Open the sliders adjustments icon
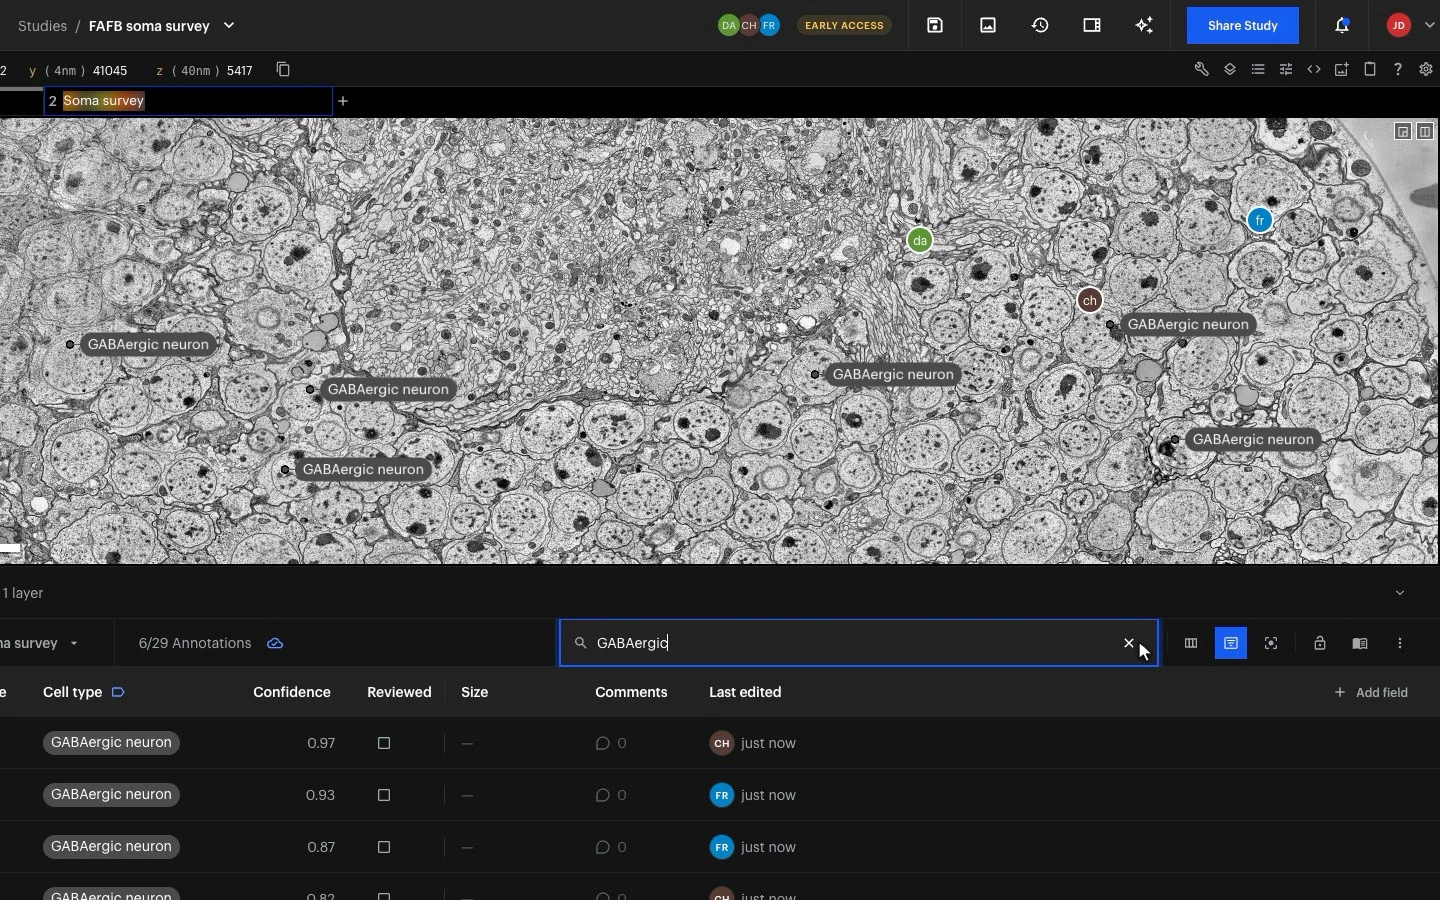Image resolution: width=1440 pixels, height=900 pixels. coord(1286,69)
